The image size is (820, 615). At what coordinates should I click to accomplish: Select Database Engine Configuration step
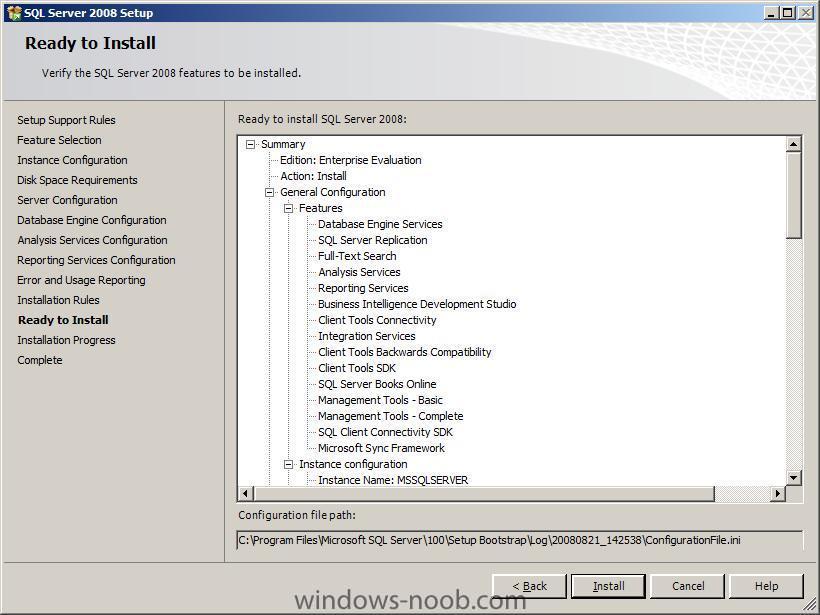click(92, 220)
